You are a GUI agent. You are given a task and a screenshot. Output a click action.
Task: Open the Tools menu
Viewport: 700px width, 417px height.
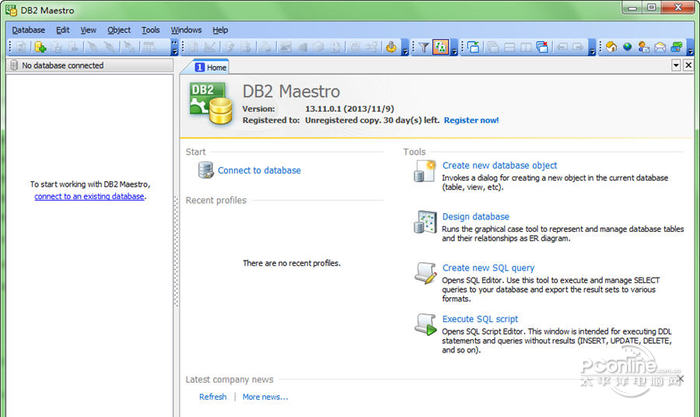150,30
